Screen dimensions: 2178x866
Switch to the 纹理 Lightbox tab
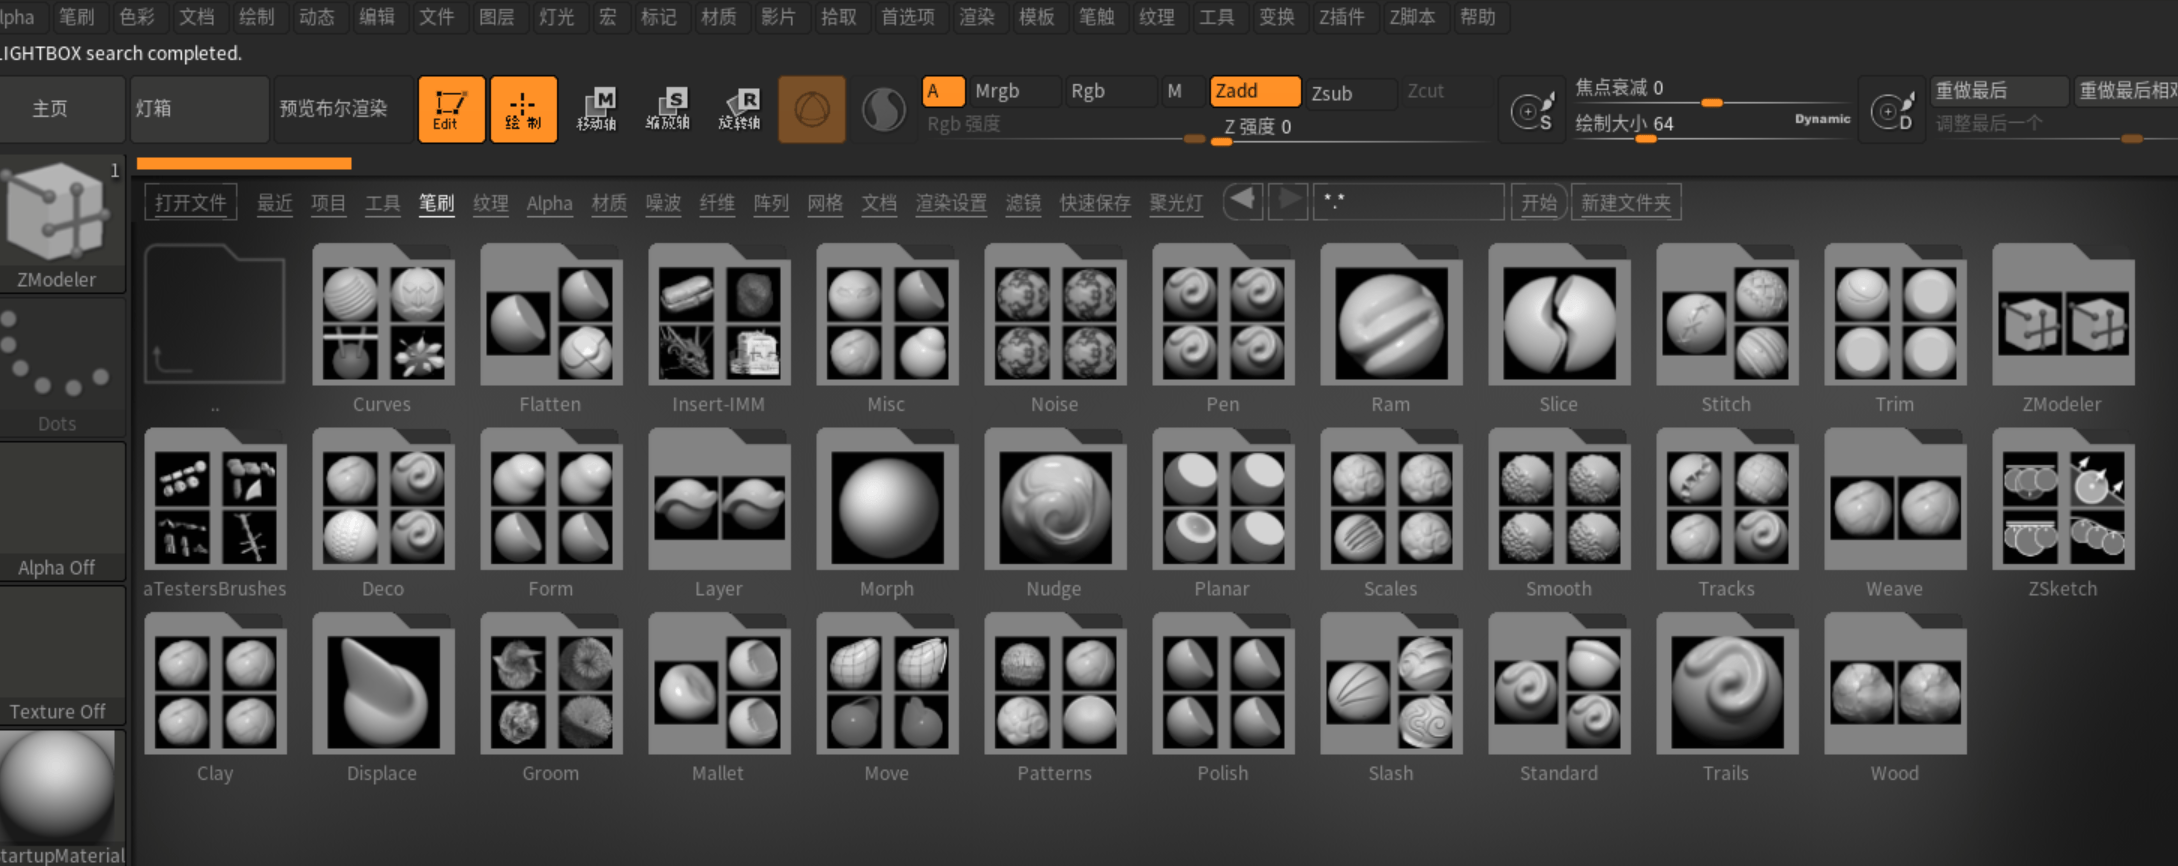490,203
